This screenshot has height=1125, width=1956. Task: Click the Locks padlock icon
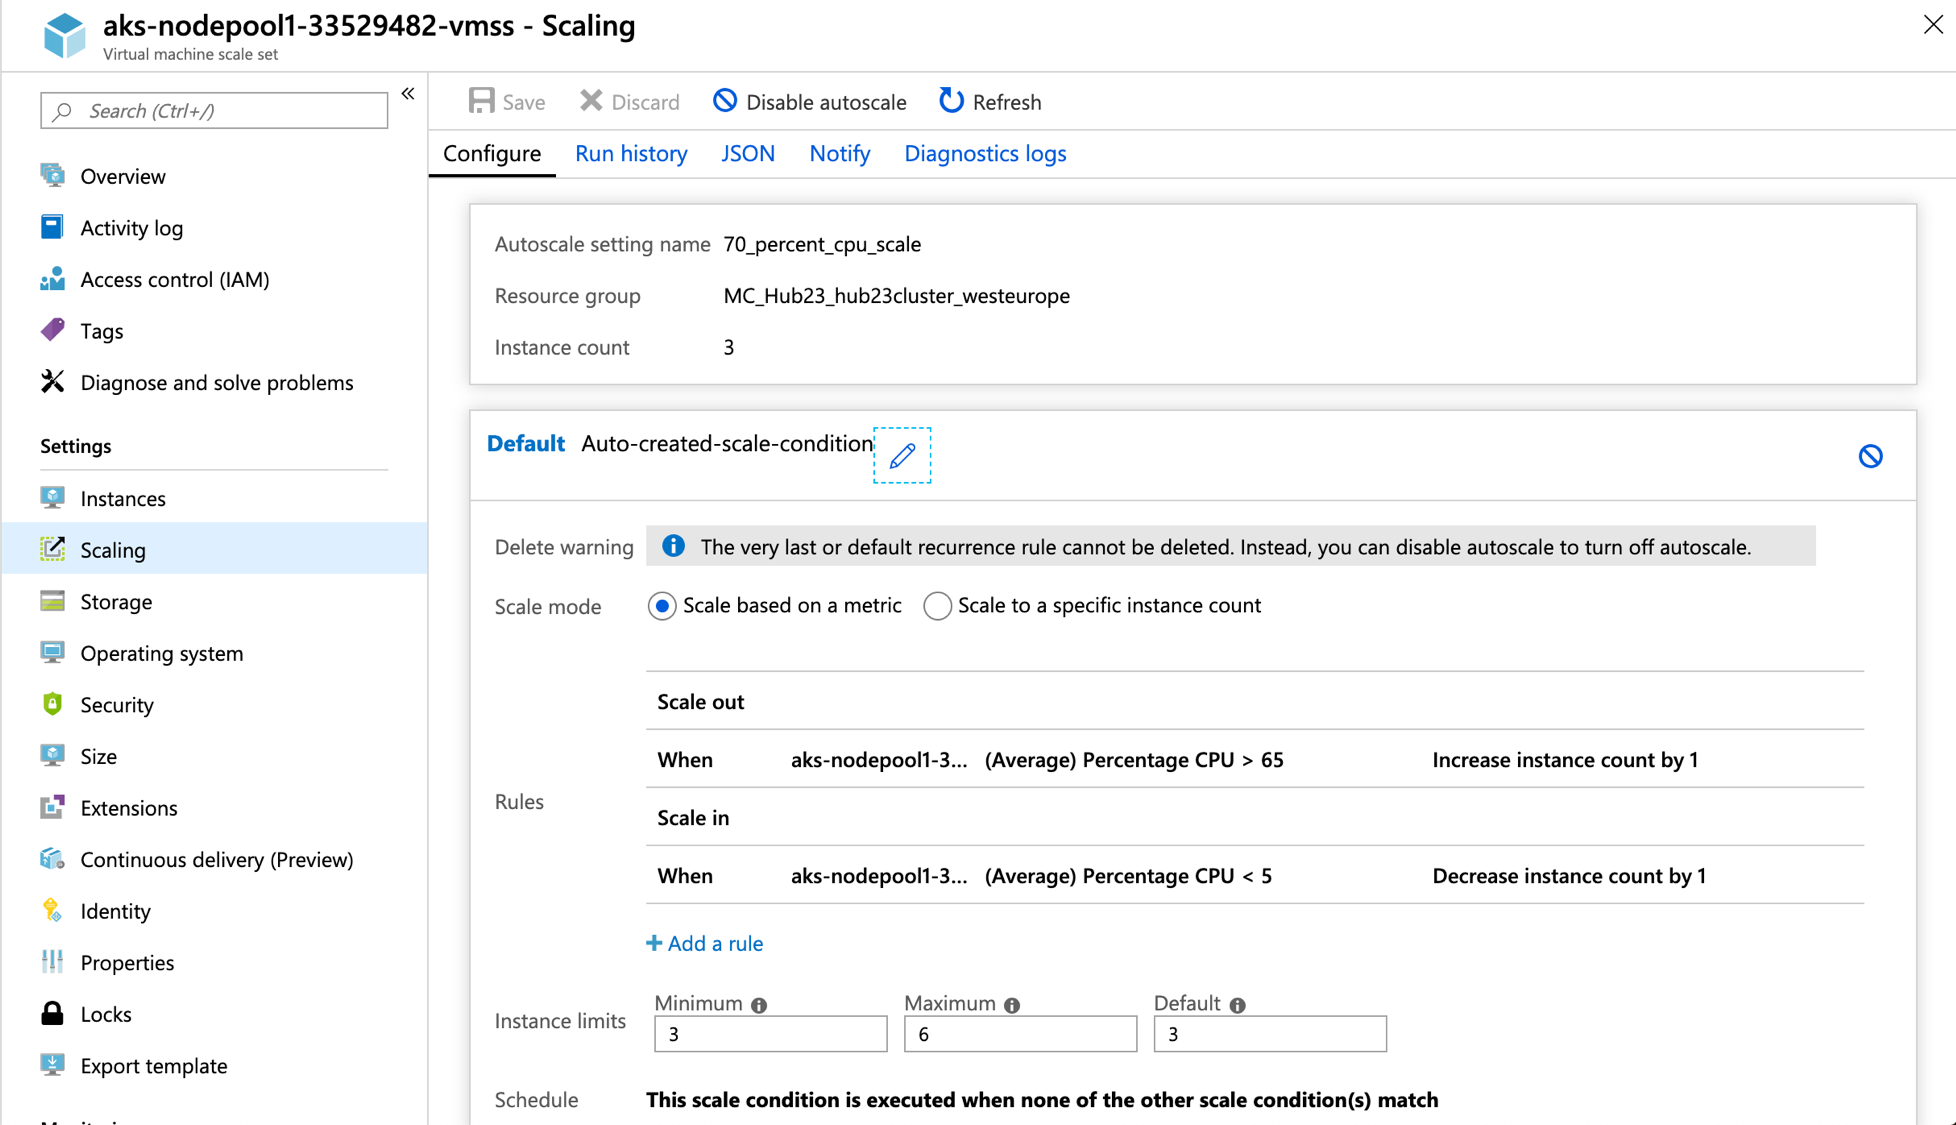click(53, 1013)
